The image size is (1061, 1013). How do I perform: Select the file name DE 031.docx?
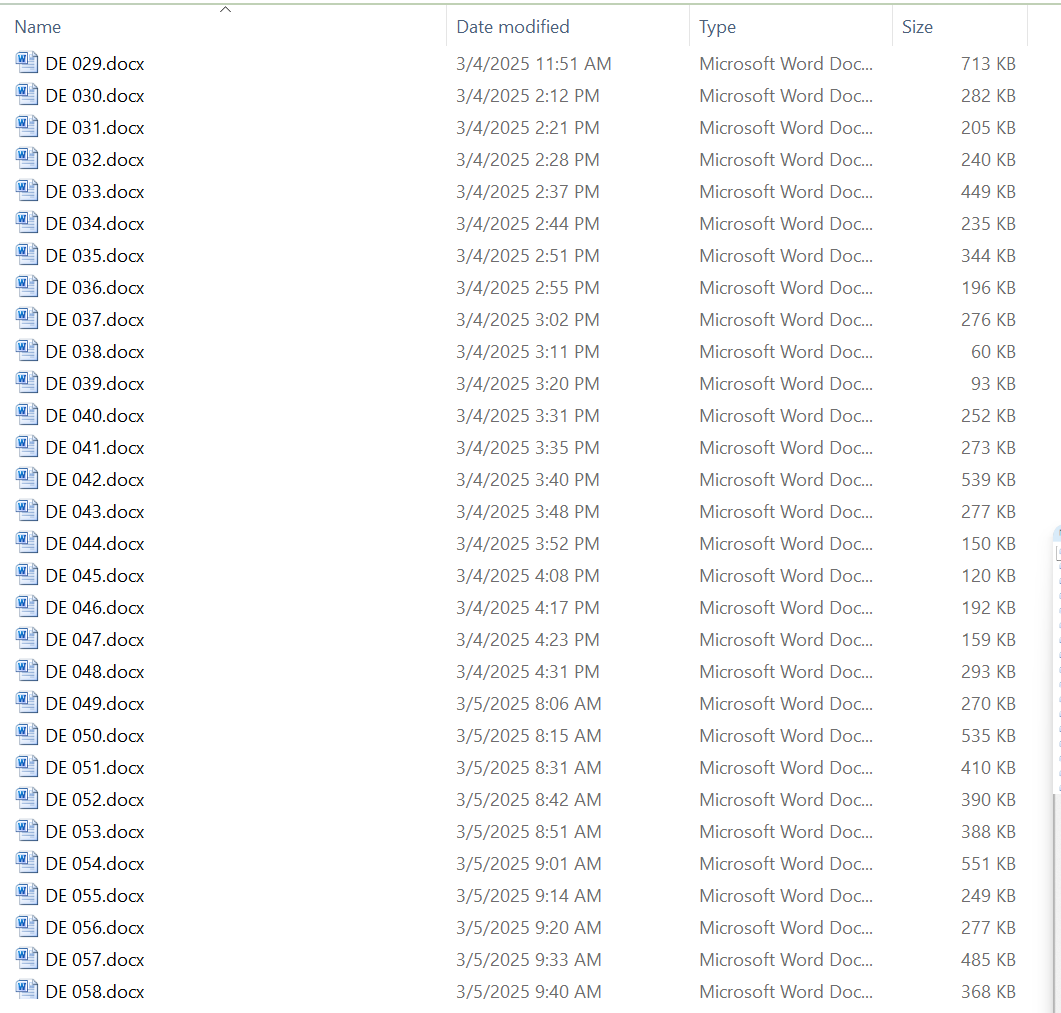click(95, 128)
